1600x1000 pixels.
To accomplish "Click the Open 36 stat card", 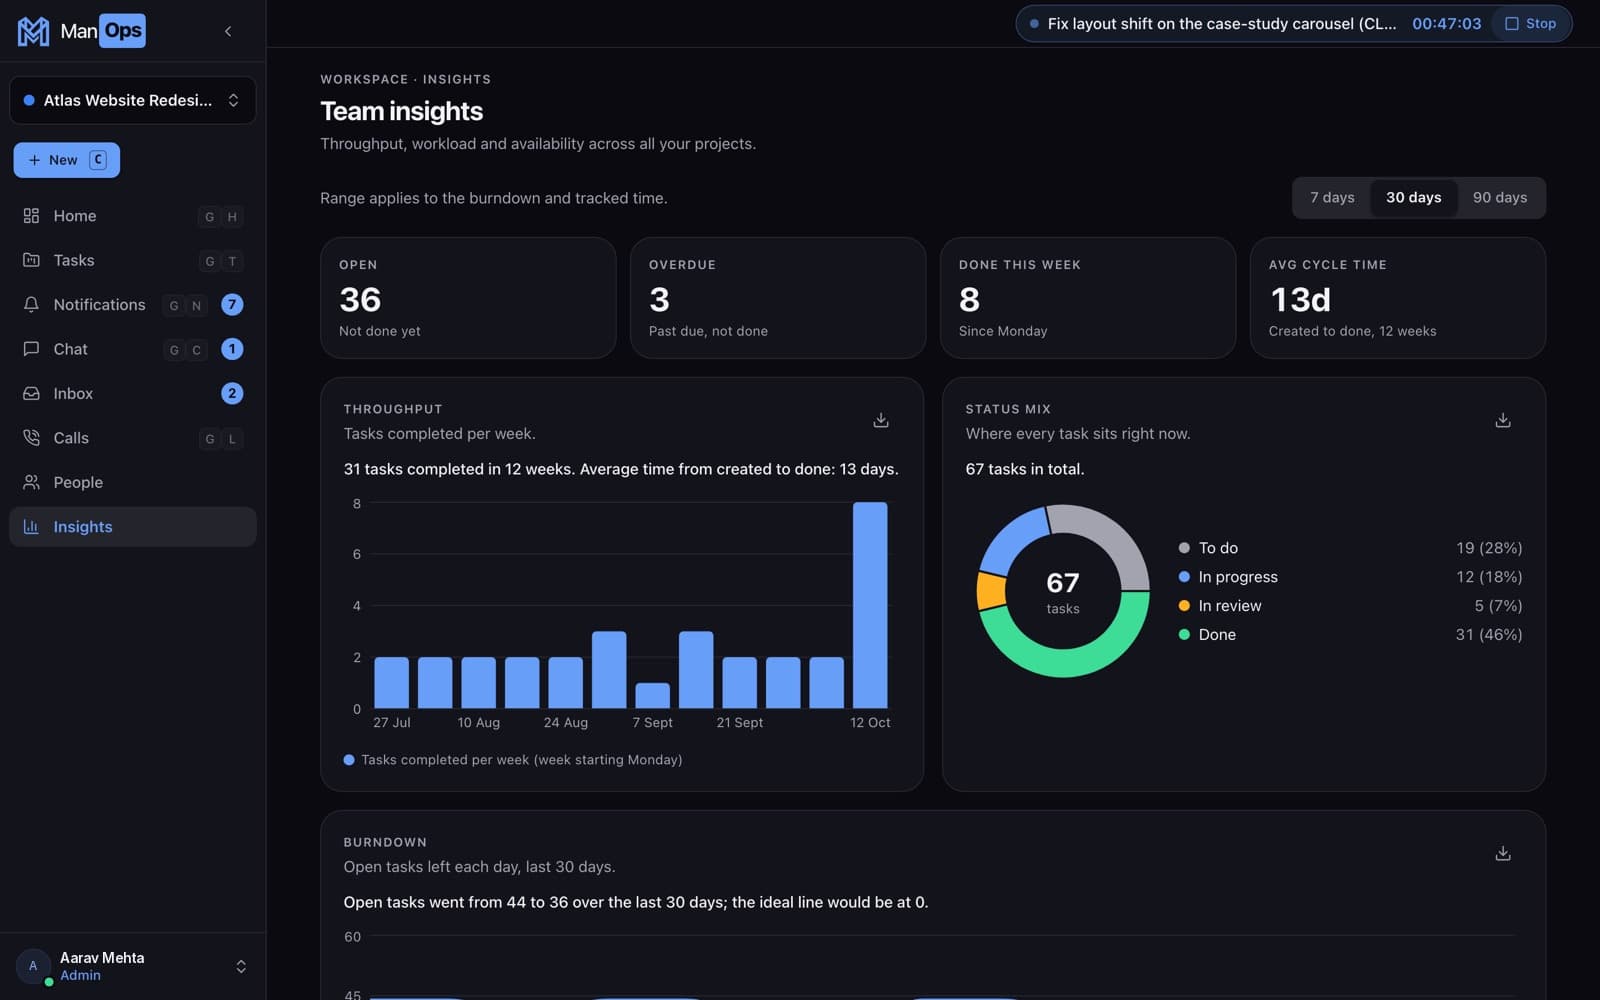I will pos(468,298).
